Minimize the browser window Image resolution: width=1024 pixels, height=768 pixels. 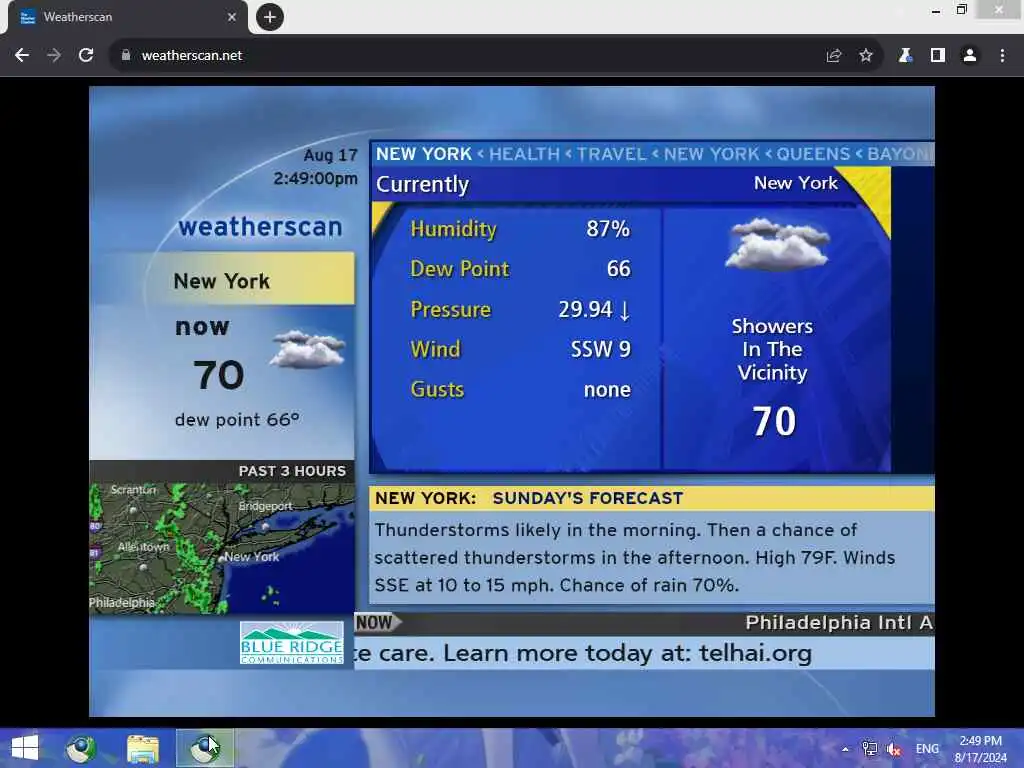[936, 10]
